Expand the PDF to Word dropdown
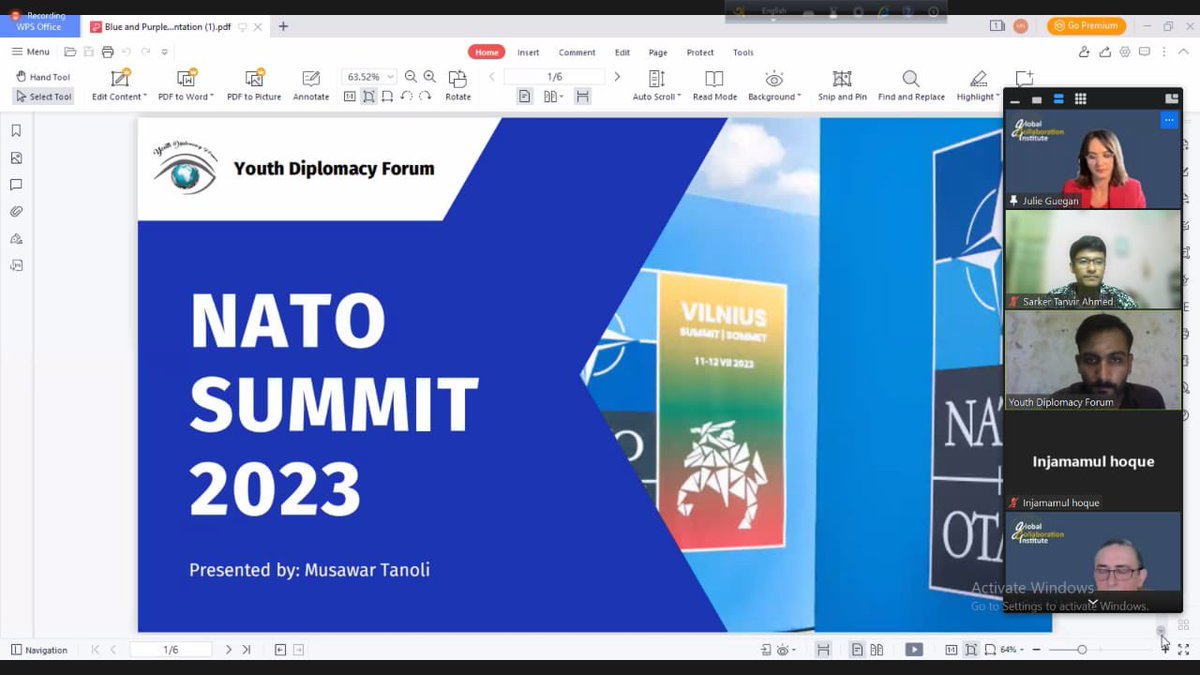This screenshot has width=1200, height=675. pyautogui.click(x=212, y=97)
